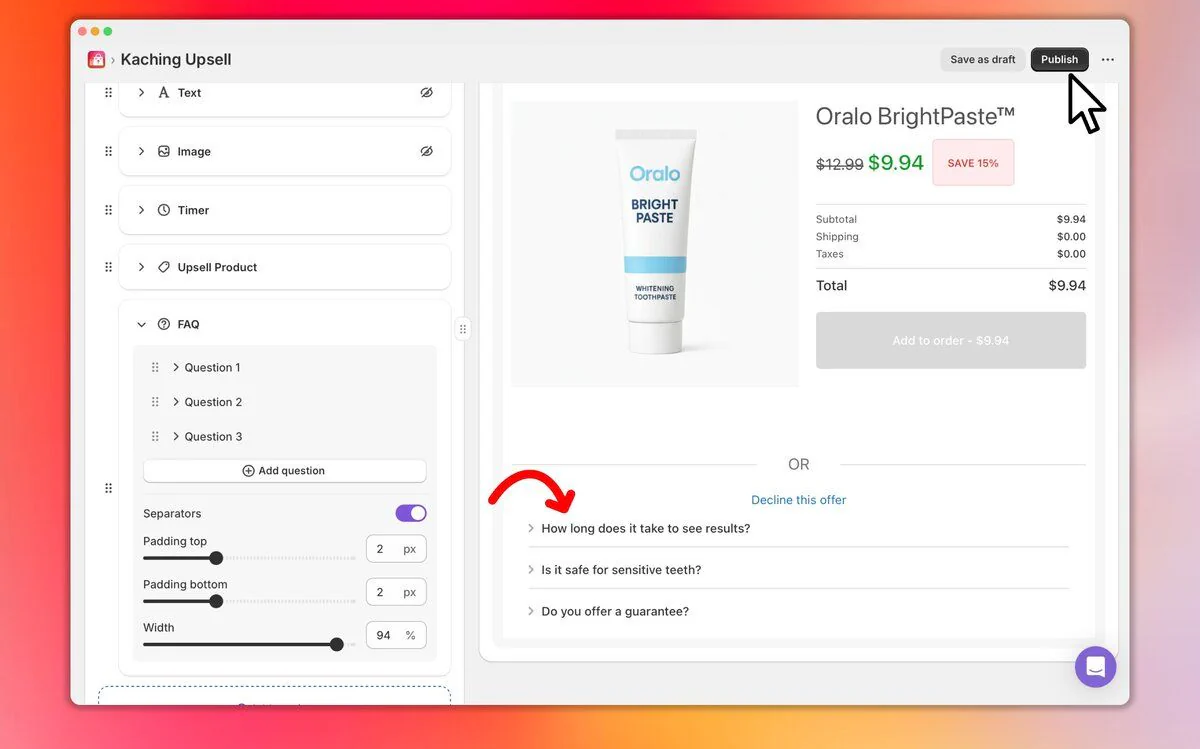
Task: Click the Padding bottom slider handle
Action: click(216, 601)
